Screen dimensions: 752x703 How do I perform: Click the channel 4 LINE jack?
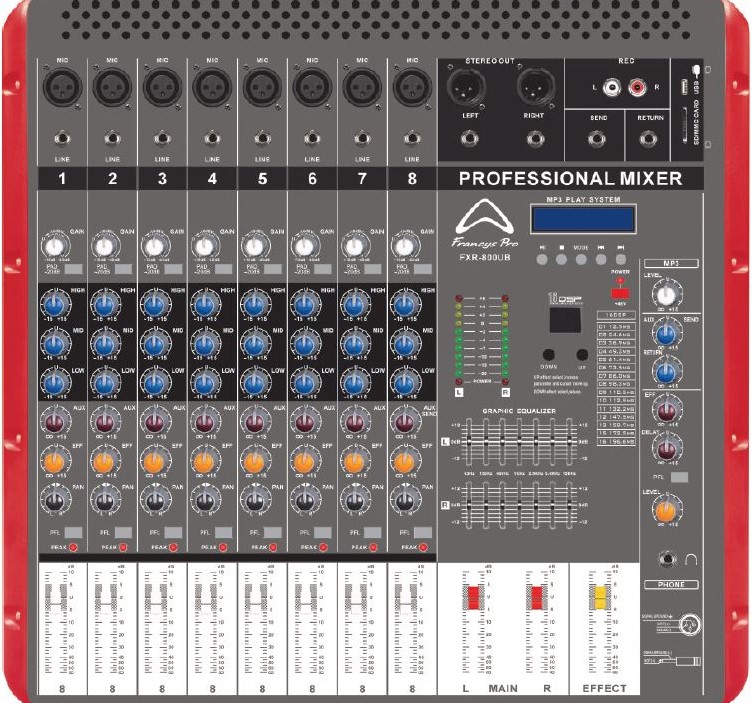[x=212, y=139]
